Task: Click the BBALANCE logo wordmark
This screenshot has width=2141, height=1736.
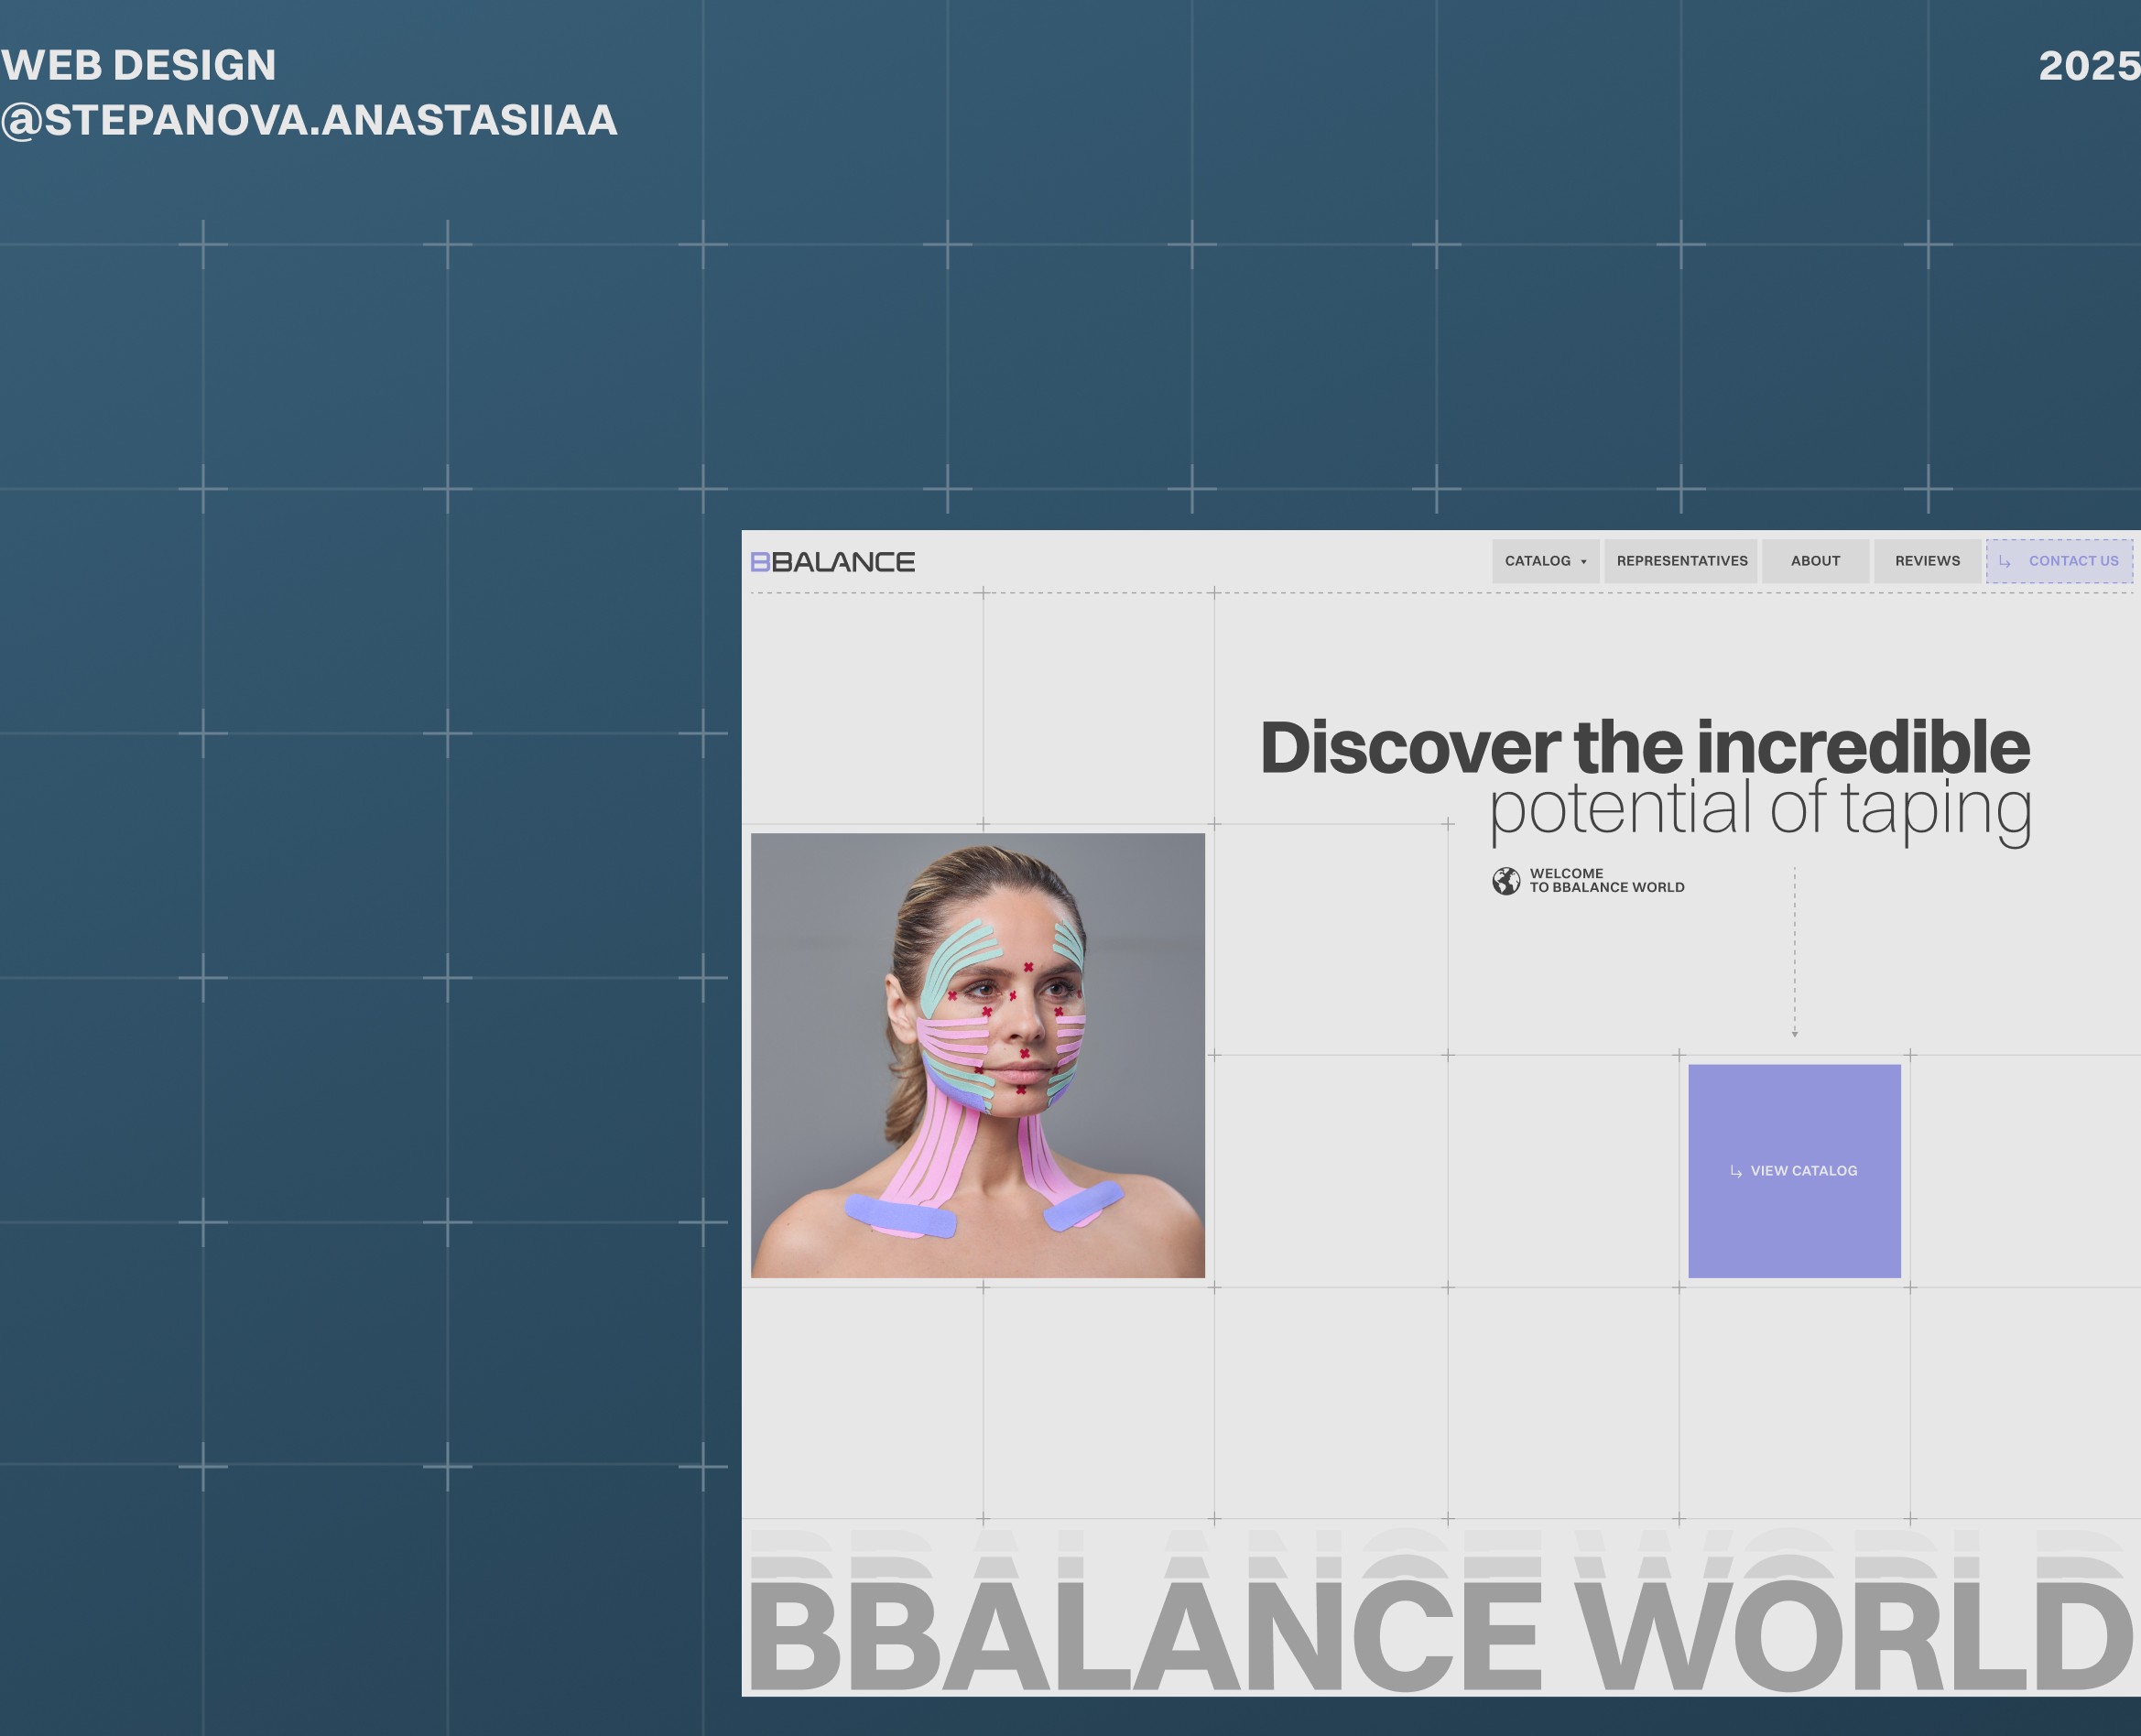Action: (832, 561)
